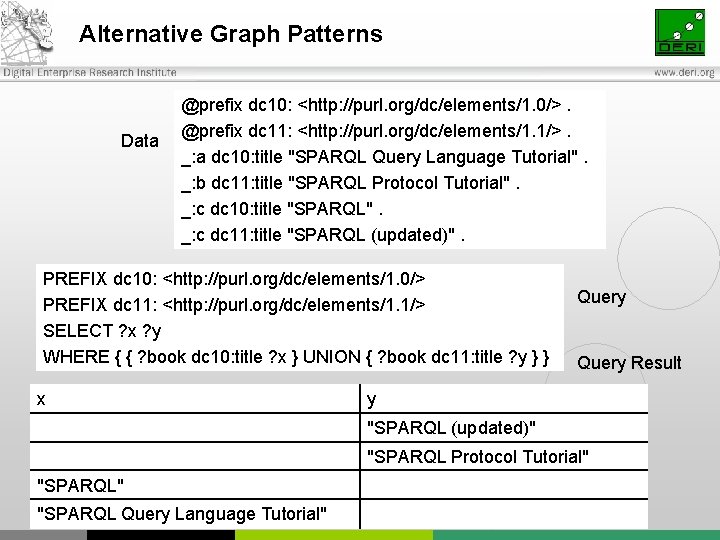Click the '_:b dc11:title' data line
Viewport: 720px width, 540px height.
point(350,183)
